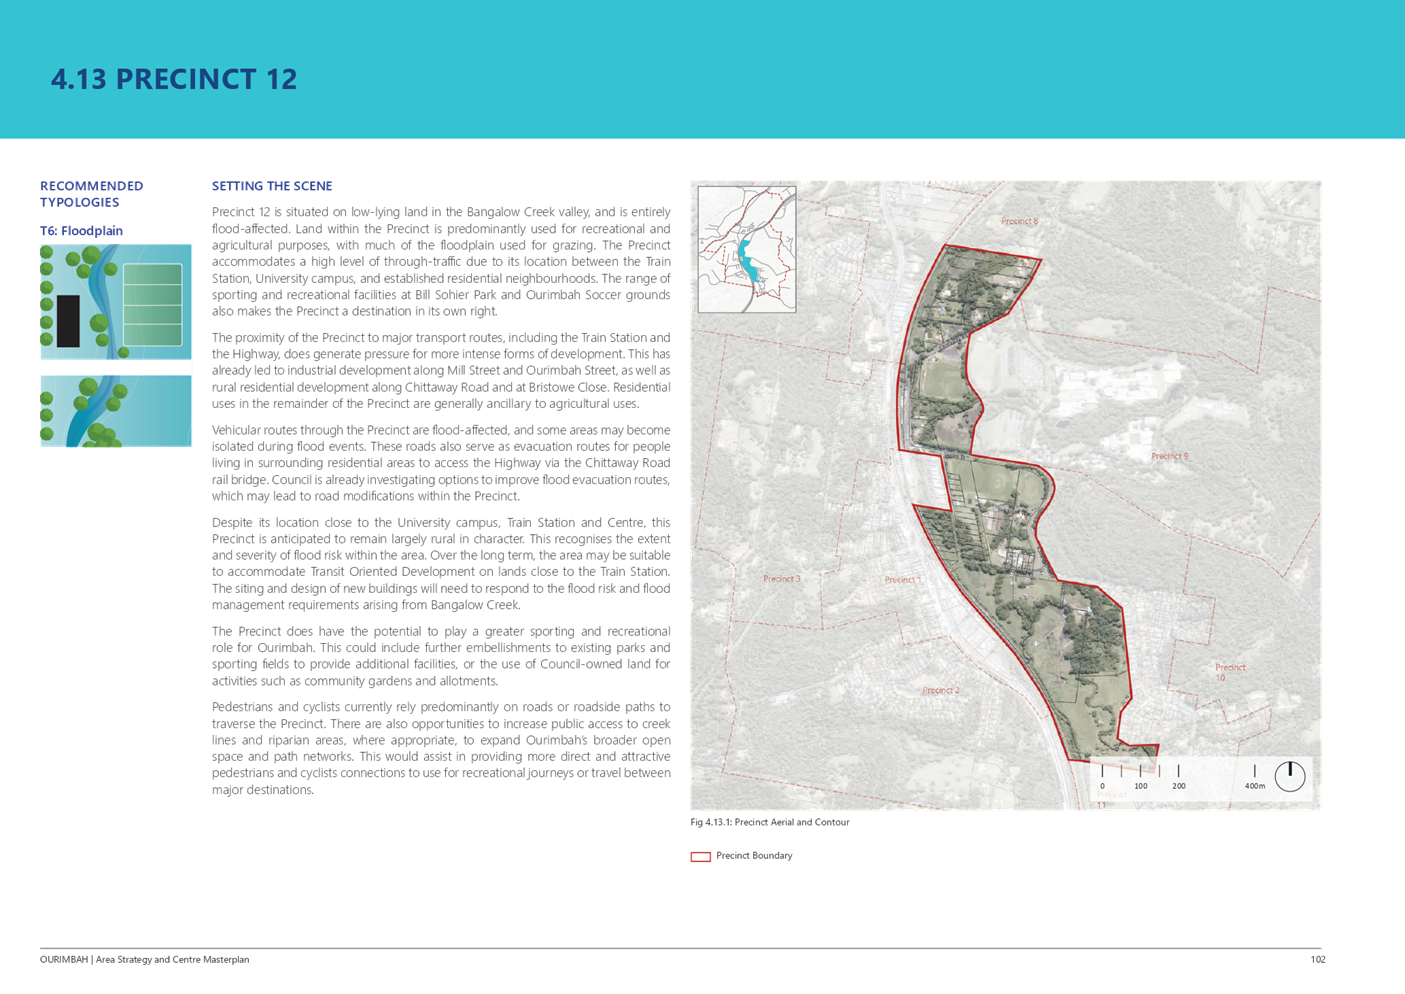Click the figure caption below the map
This screenshot has width=1405, height=994.
(770, 823)
